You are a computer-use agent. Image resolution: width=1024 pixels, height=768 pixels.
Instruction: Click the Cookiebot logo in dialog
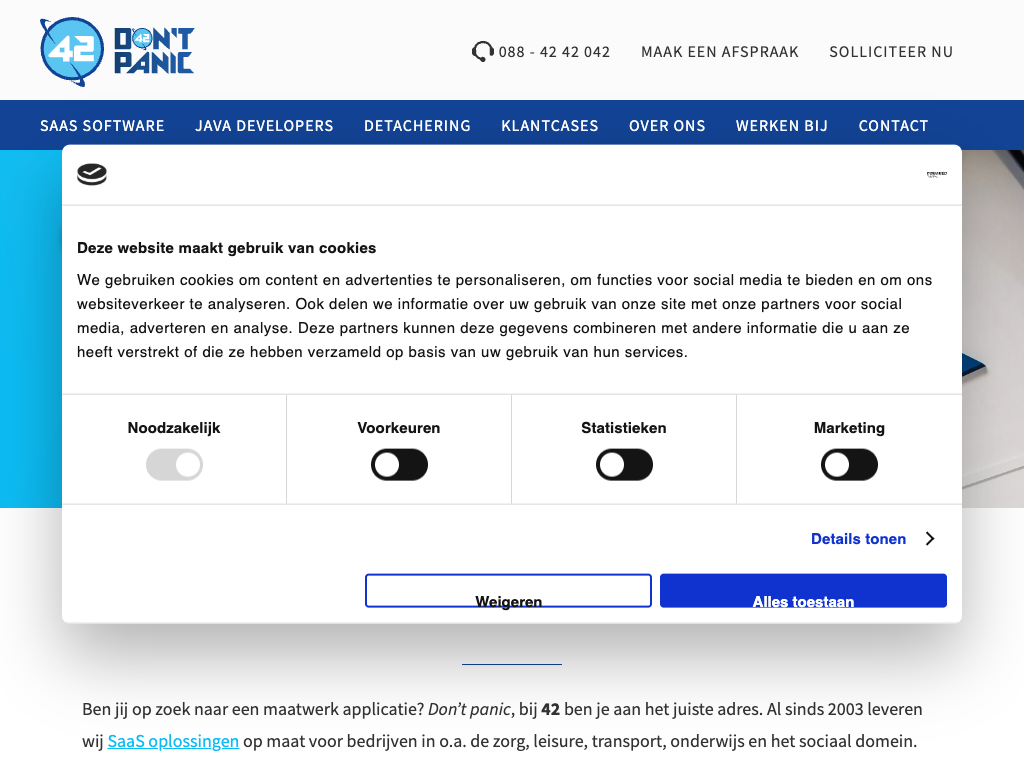click(92, 175)
